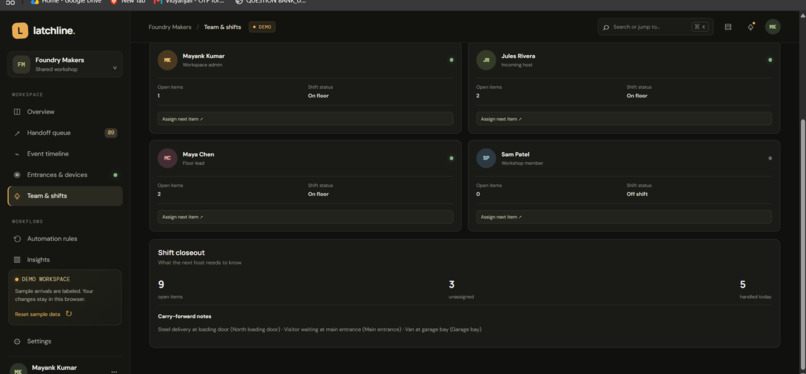
Task: Select the Event timeline icon
Action: 17,154
